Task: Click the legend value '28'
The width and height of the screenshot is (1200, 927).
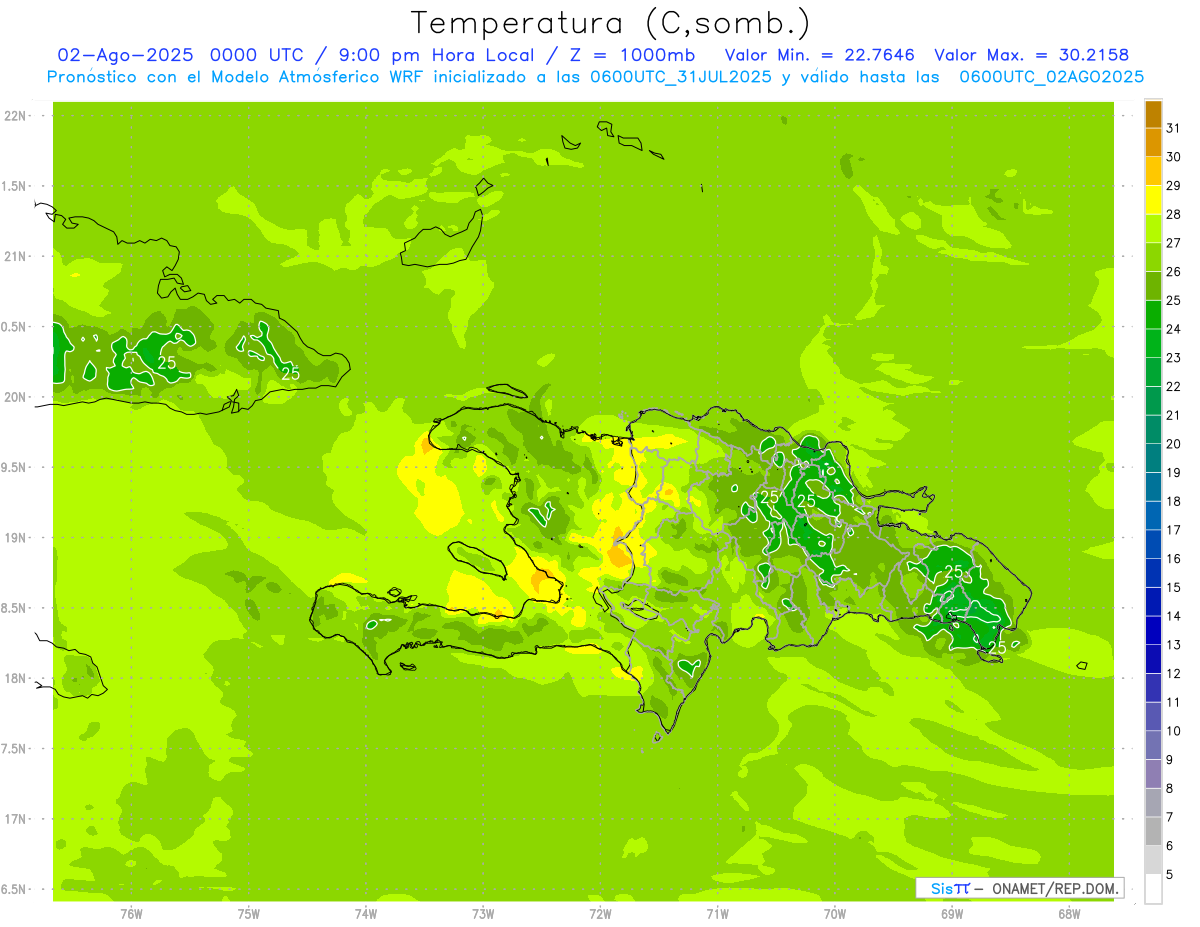Action: pyautogui.click(x=1173, y=214)
